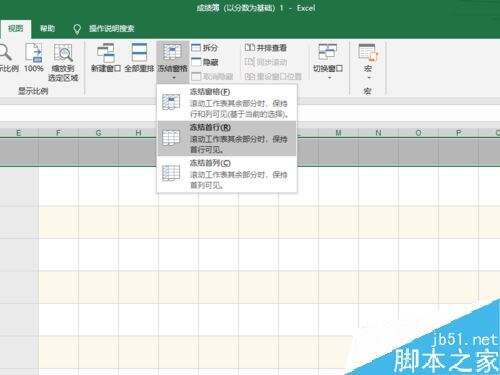Expand the Freeze Panes (冻结窗格) dropdown

click(x=173, y=62)
